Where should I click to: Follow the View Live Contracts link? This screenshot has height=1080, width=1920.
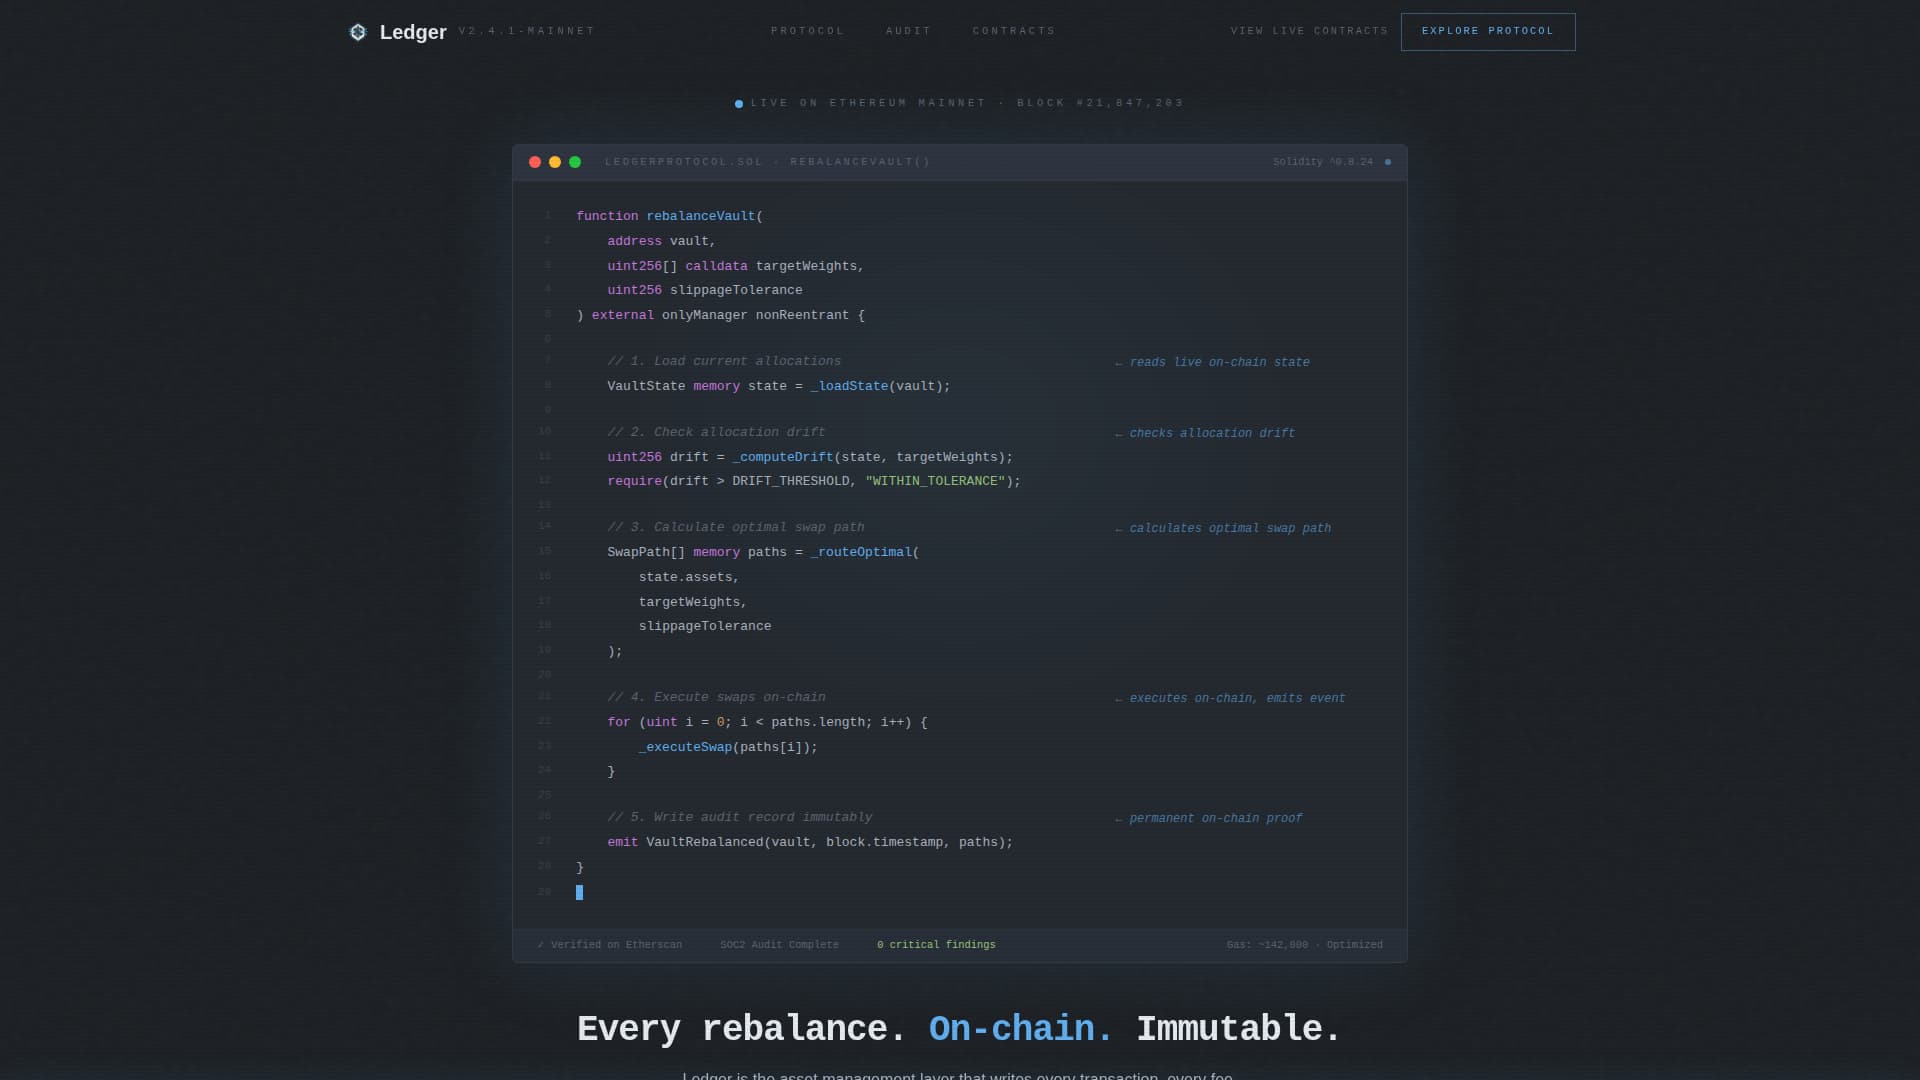pyautogui.click(x=1309, y=31)
